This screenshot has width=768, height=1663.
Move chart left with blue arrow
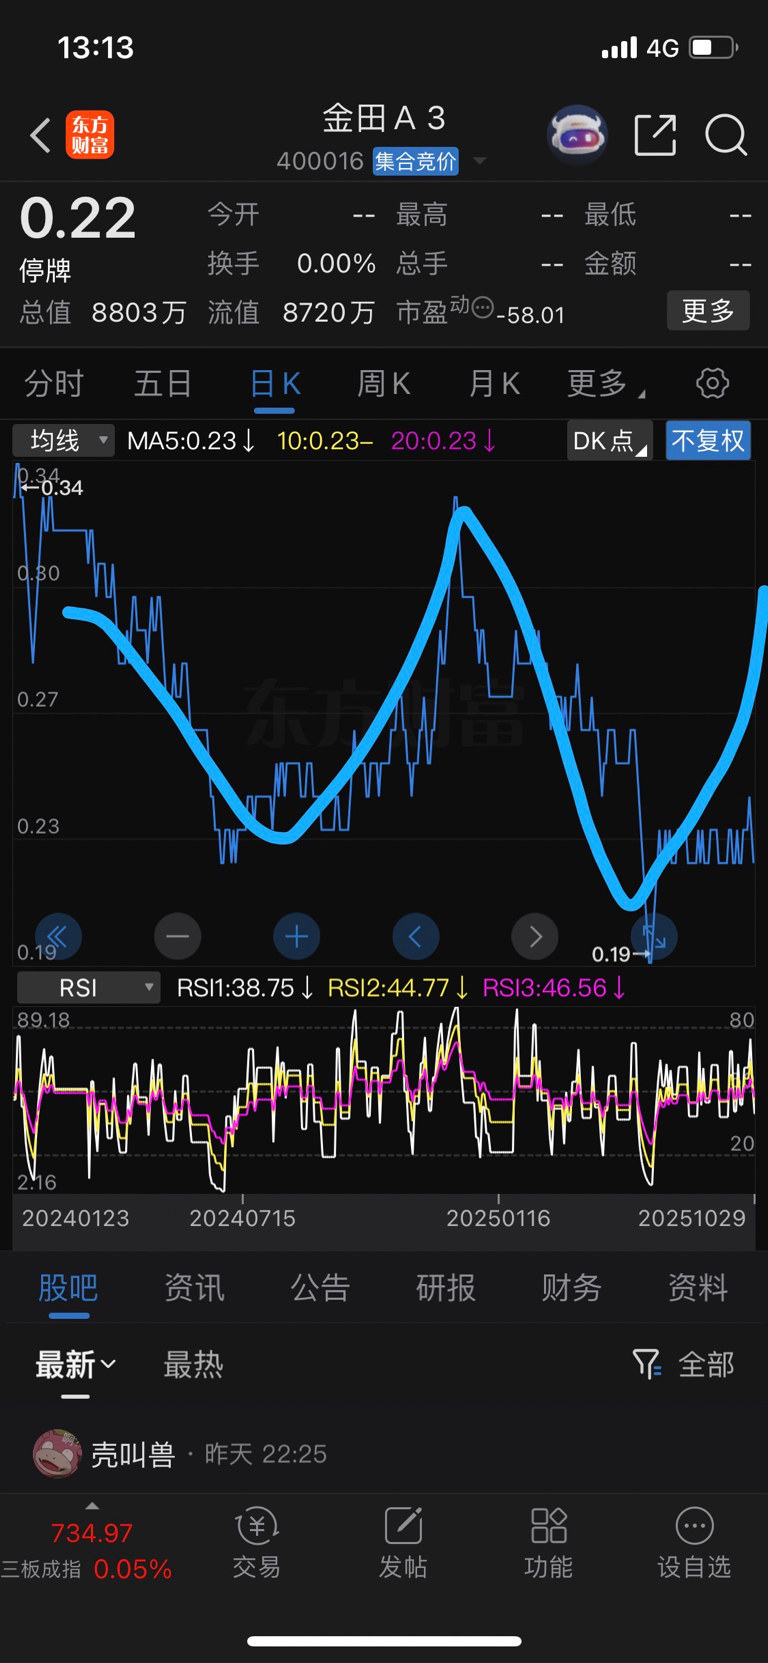(415, 937)
